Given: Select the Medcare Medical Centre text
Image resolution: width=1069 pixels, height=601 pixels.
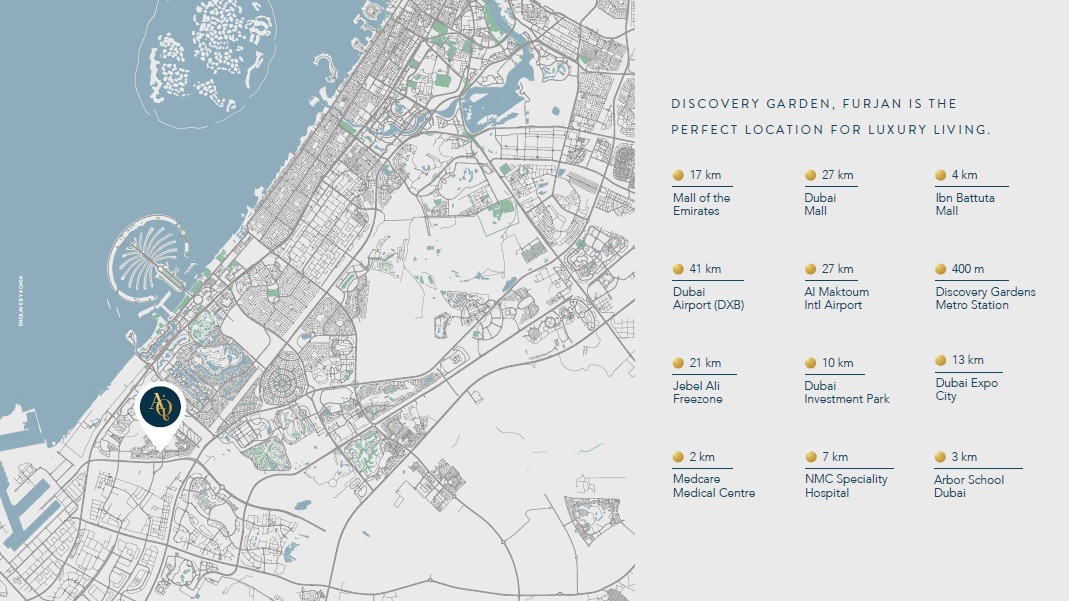Looking at the screenshot, I should (713, 487).
